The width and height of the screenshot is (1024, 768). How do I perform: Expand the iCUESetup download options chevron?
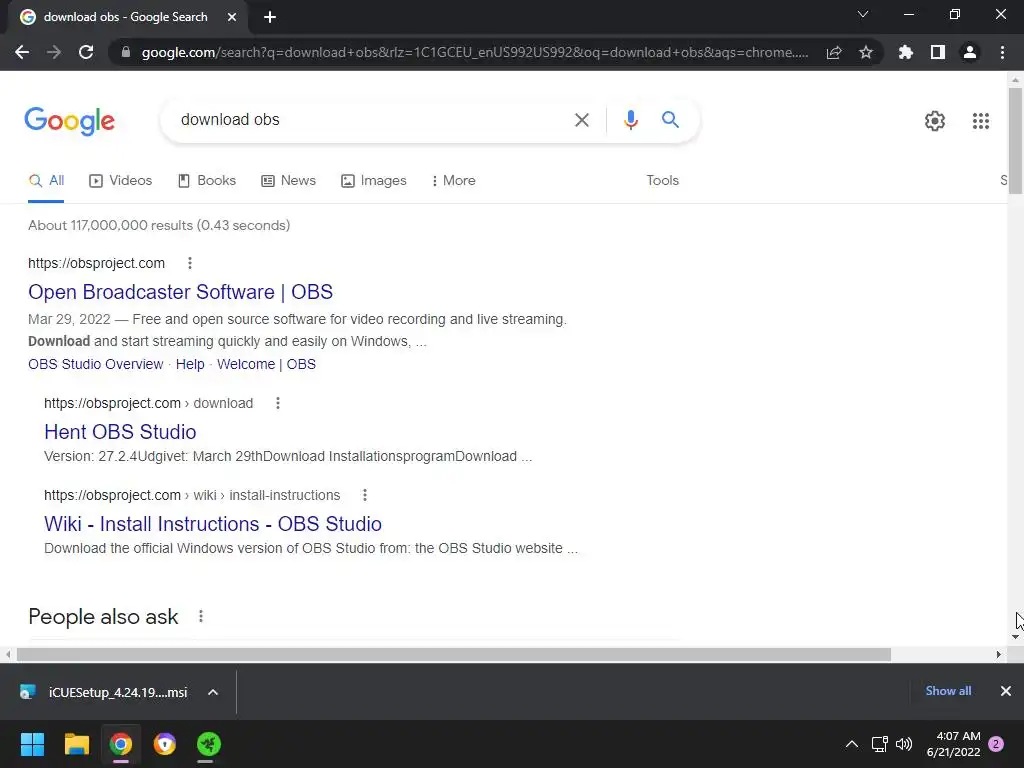[213, 692]
